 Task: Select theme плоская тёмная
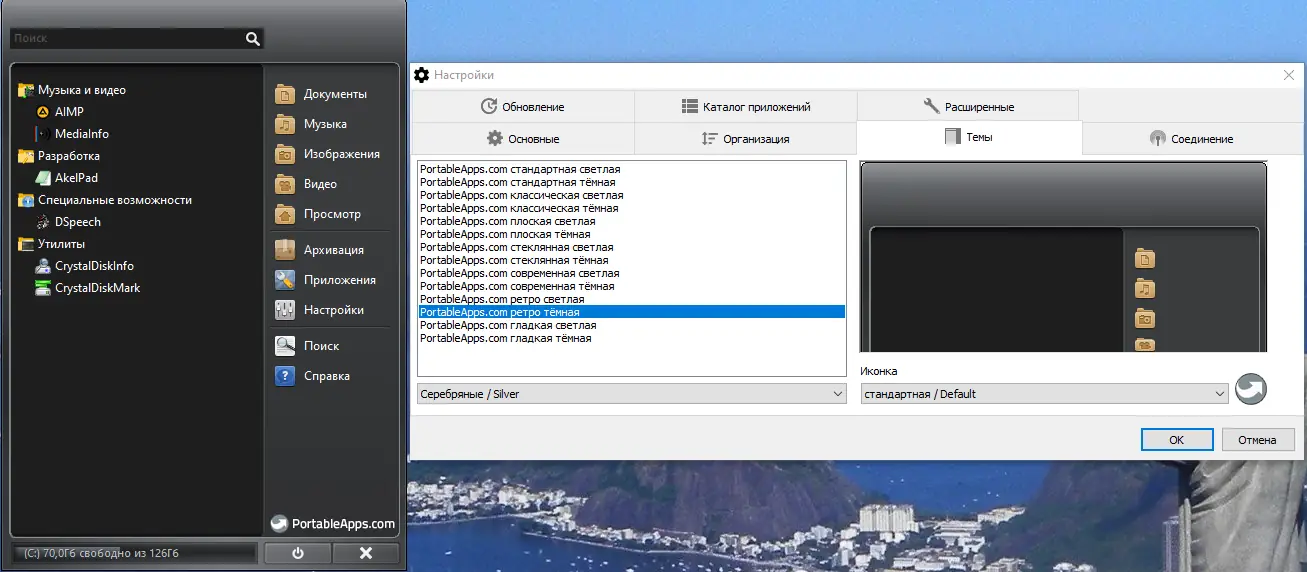point(631,234)
